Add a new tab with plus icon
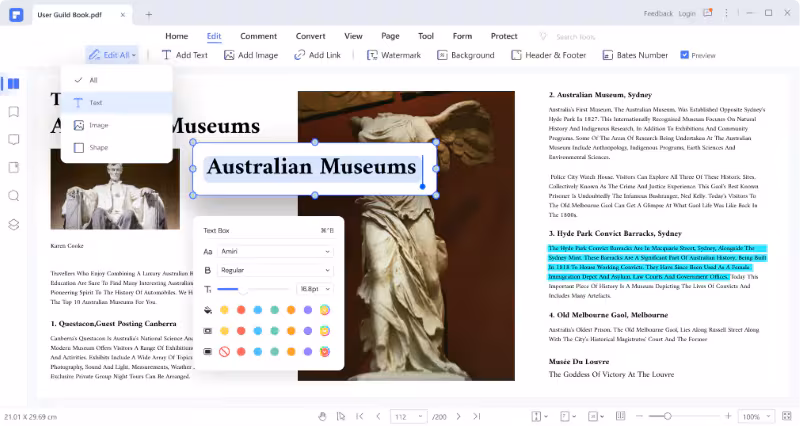Viewport: 800px width, 426px height. click(x=148, y=15)
